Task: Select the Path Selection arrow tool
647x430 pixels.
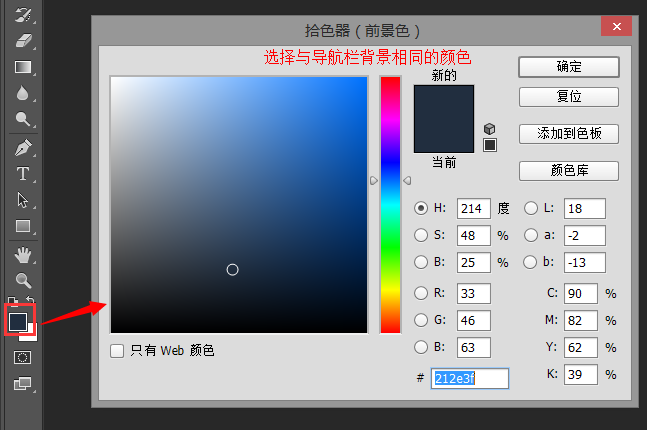Action: click(x=23, y=200)
